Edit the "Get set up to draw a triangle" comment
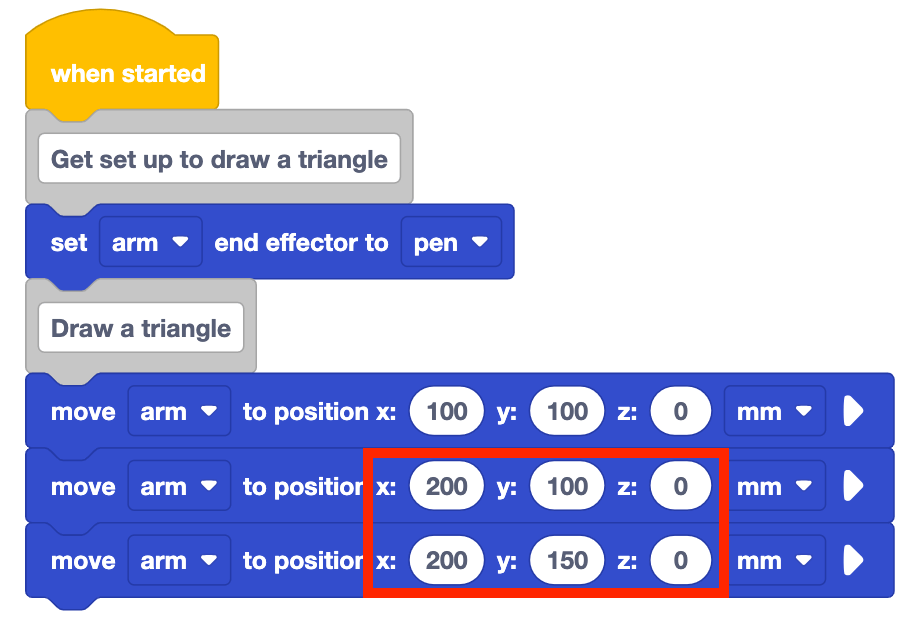 (x=219, y=160)
